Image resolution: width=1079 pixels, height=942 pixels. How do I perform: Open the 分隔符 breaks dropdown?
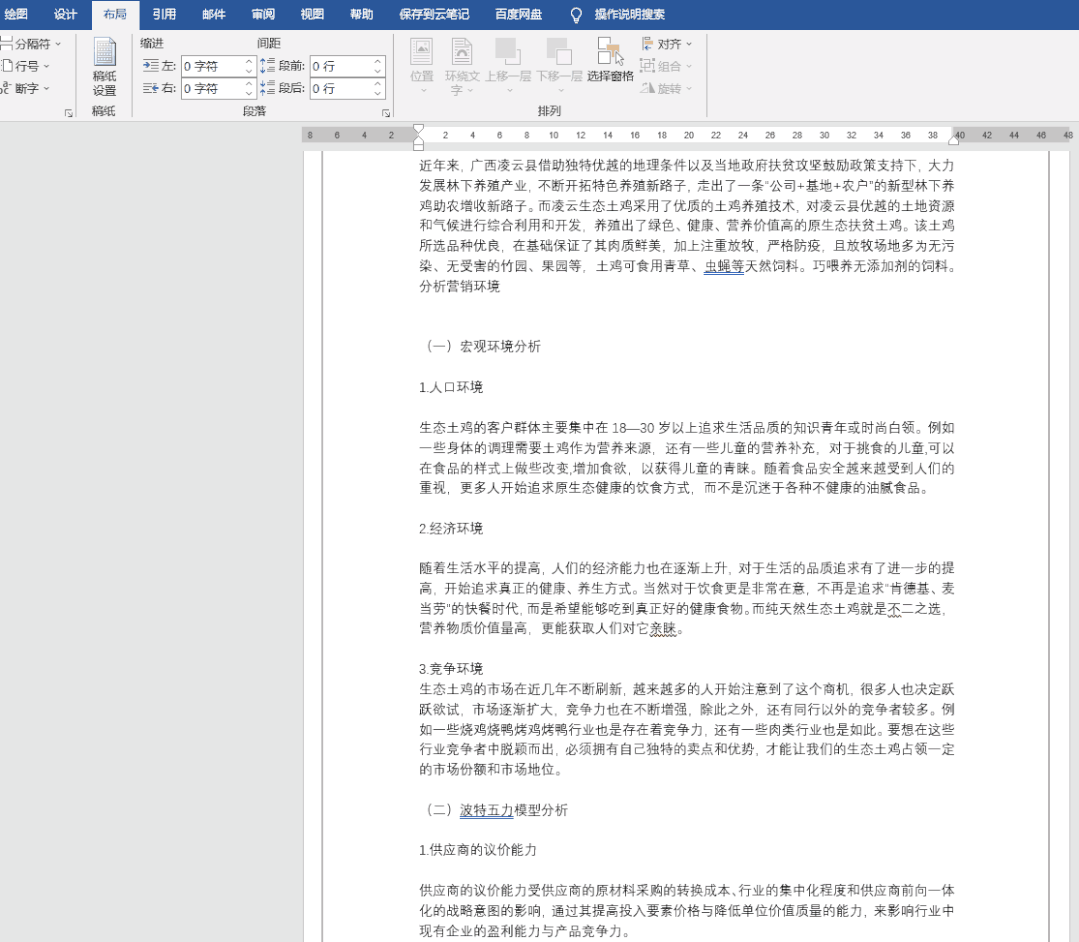click(31, 44)
